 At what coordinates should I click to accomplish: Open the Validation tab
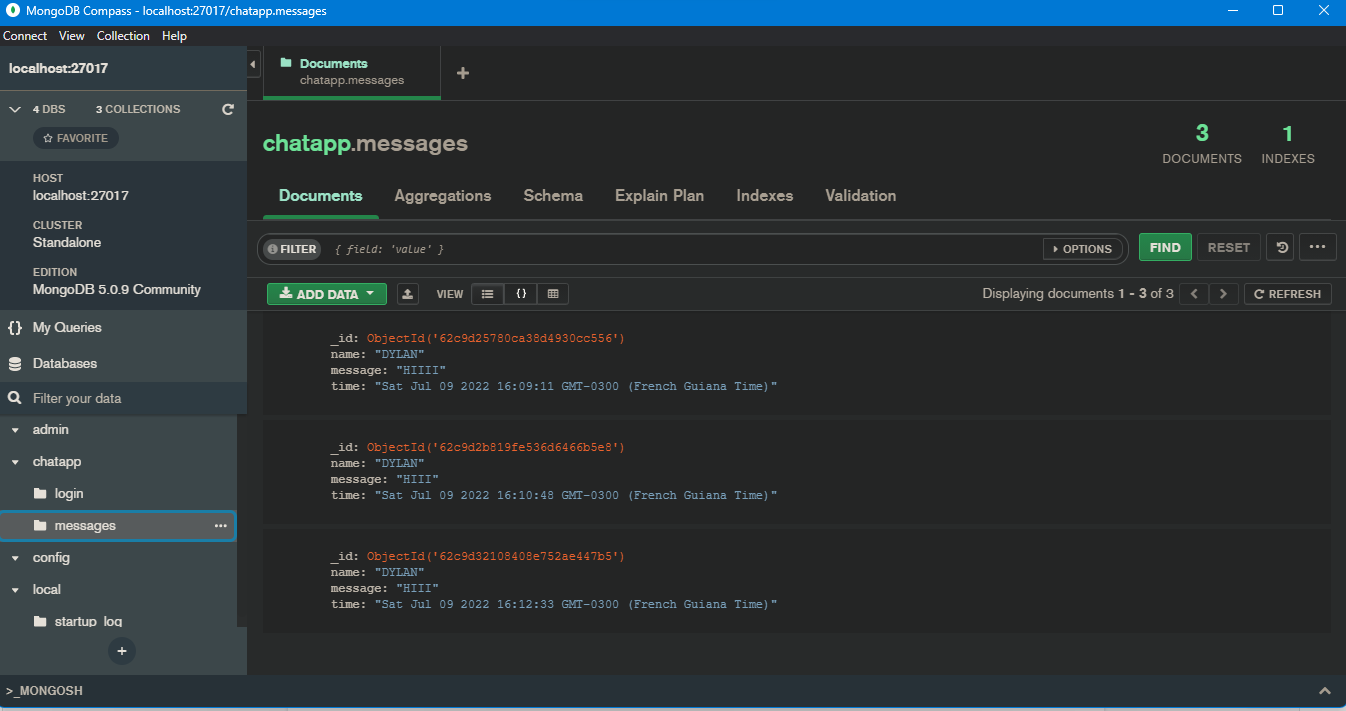pos(861,196)
